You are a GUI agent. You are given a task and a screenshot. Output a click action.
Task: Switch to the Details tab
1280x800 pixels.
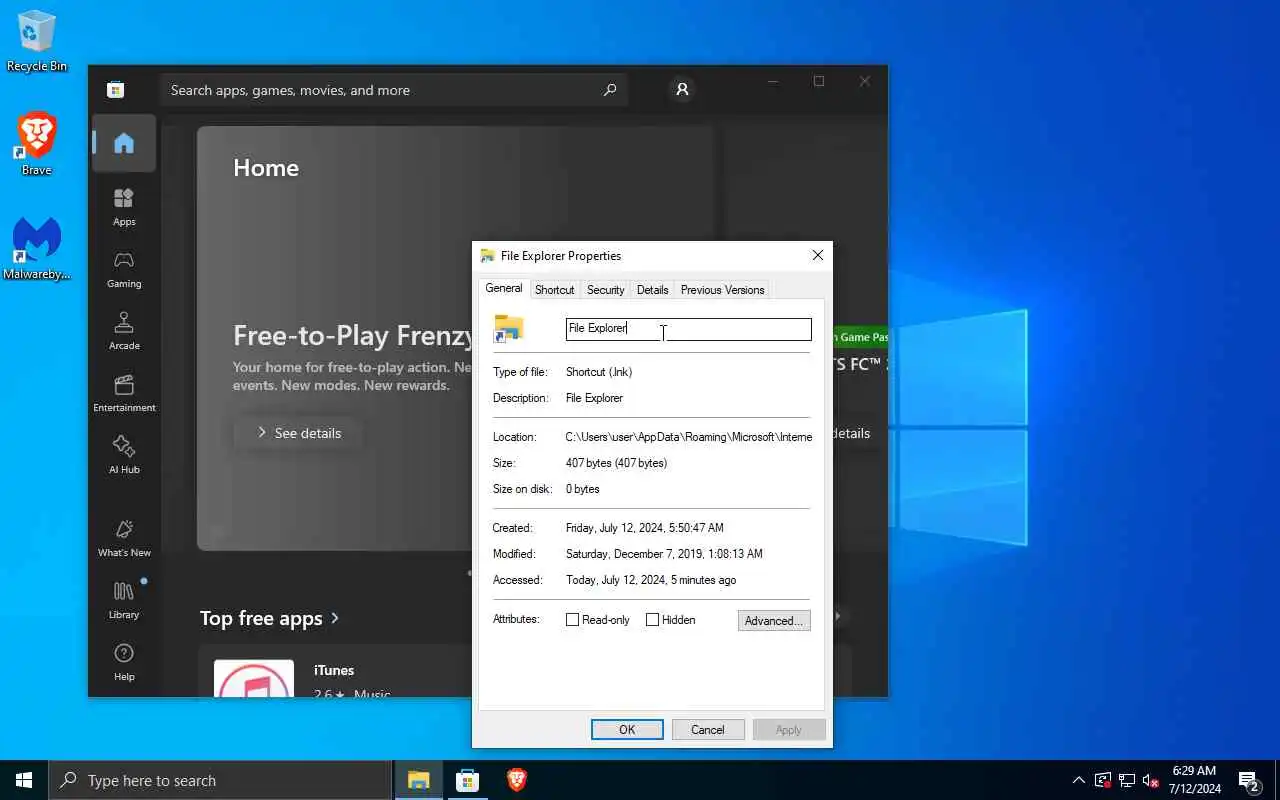(653, 290)
